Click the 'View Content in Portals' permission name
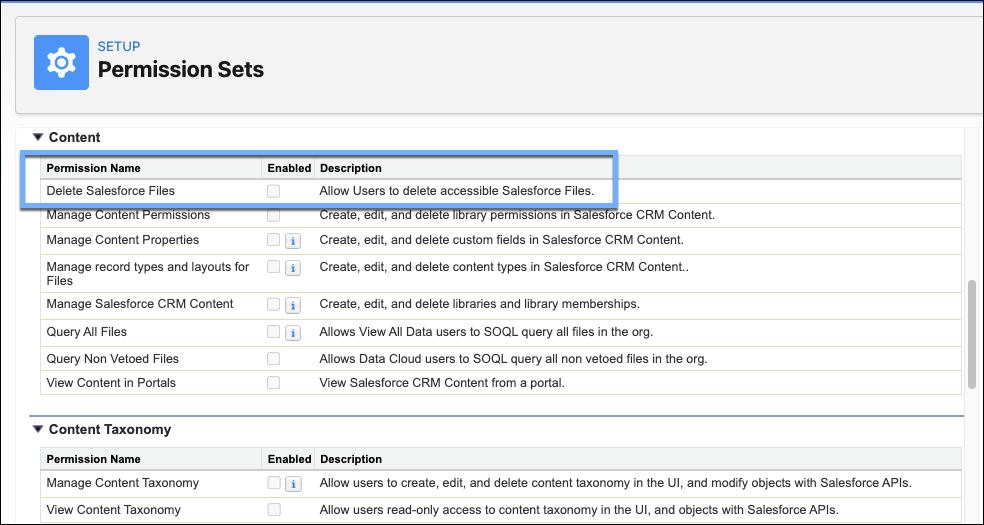 (x=111, y=383)
